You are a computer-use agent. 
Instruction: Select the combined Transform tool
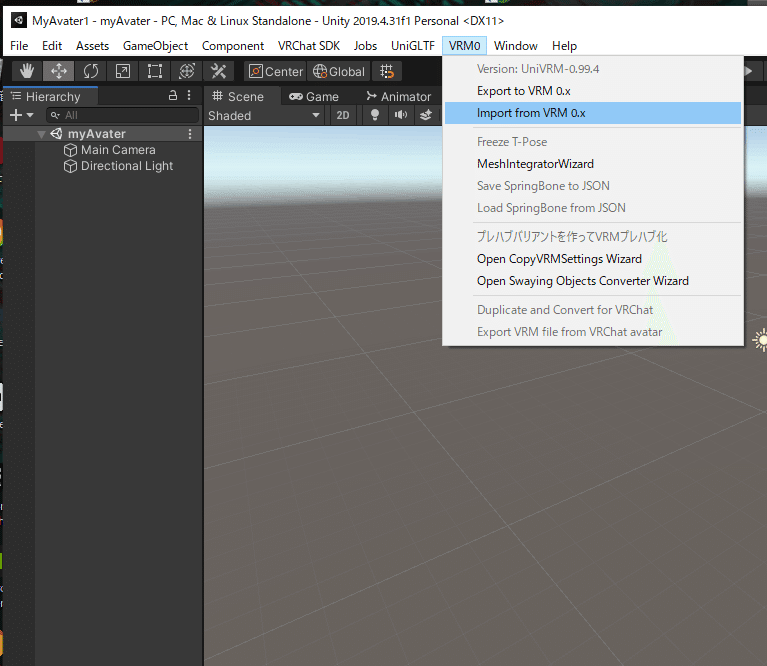[186, 71]
